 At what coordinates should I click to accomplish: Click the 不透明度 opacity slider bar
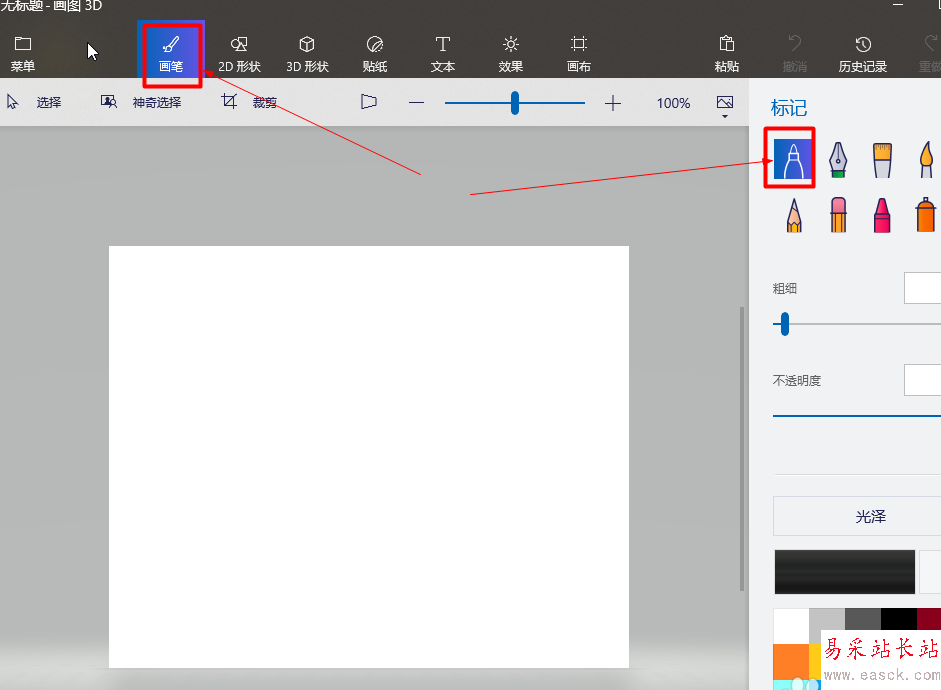coord(857,415)
